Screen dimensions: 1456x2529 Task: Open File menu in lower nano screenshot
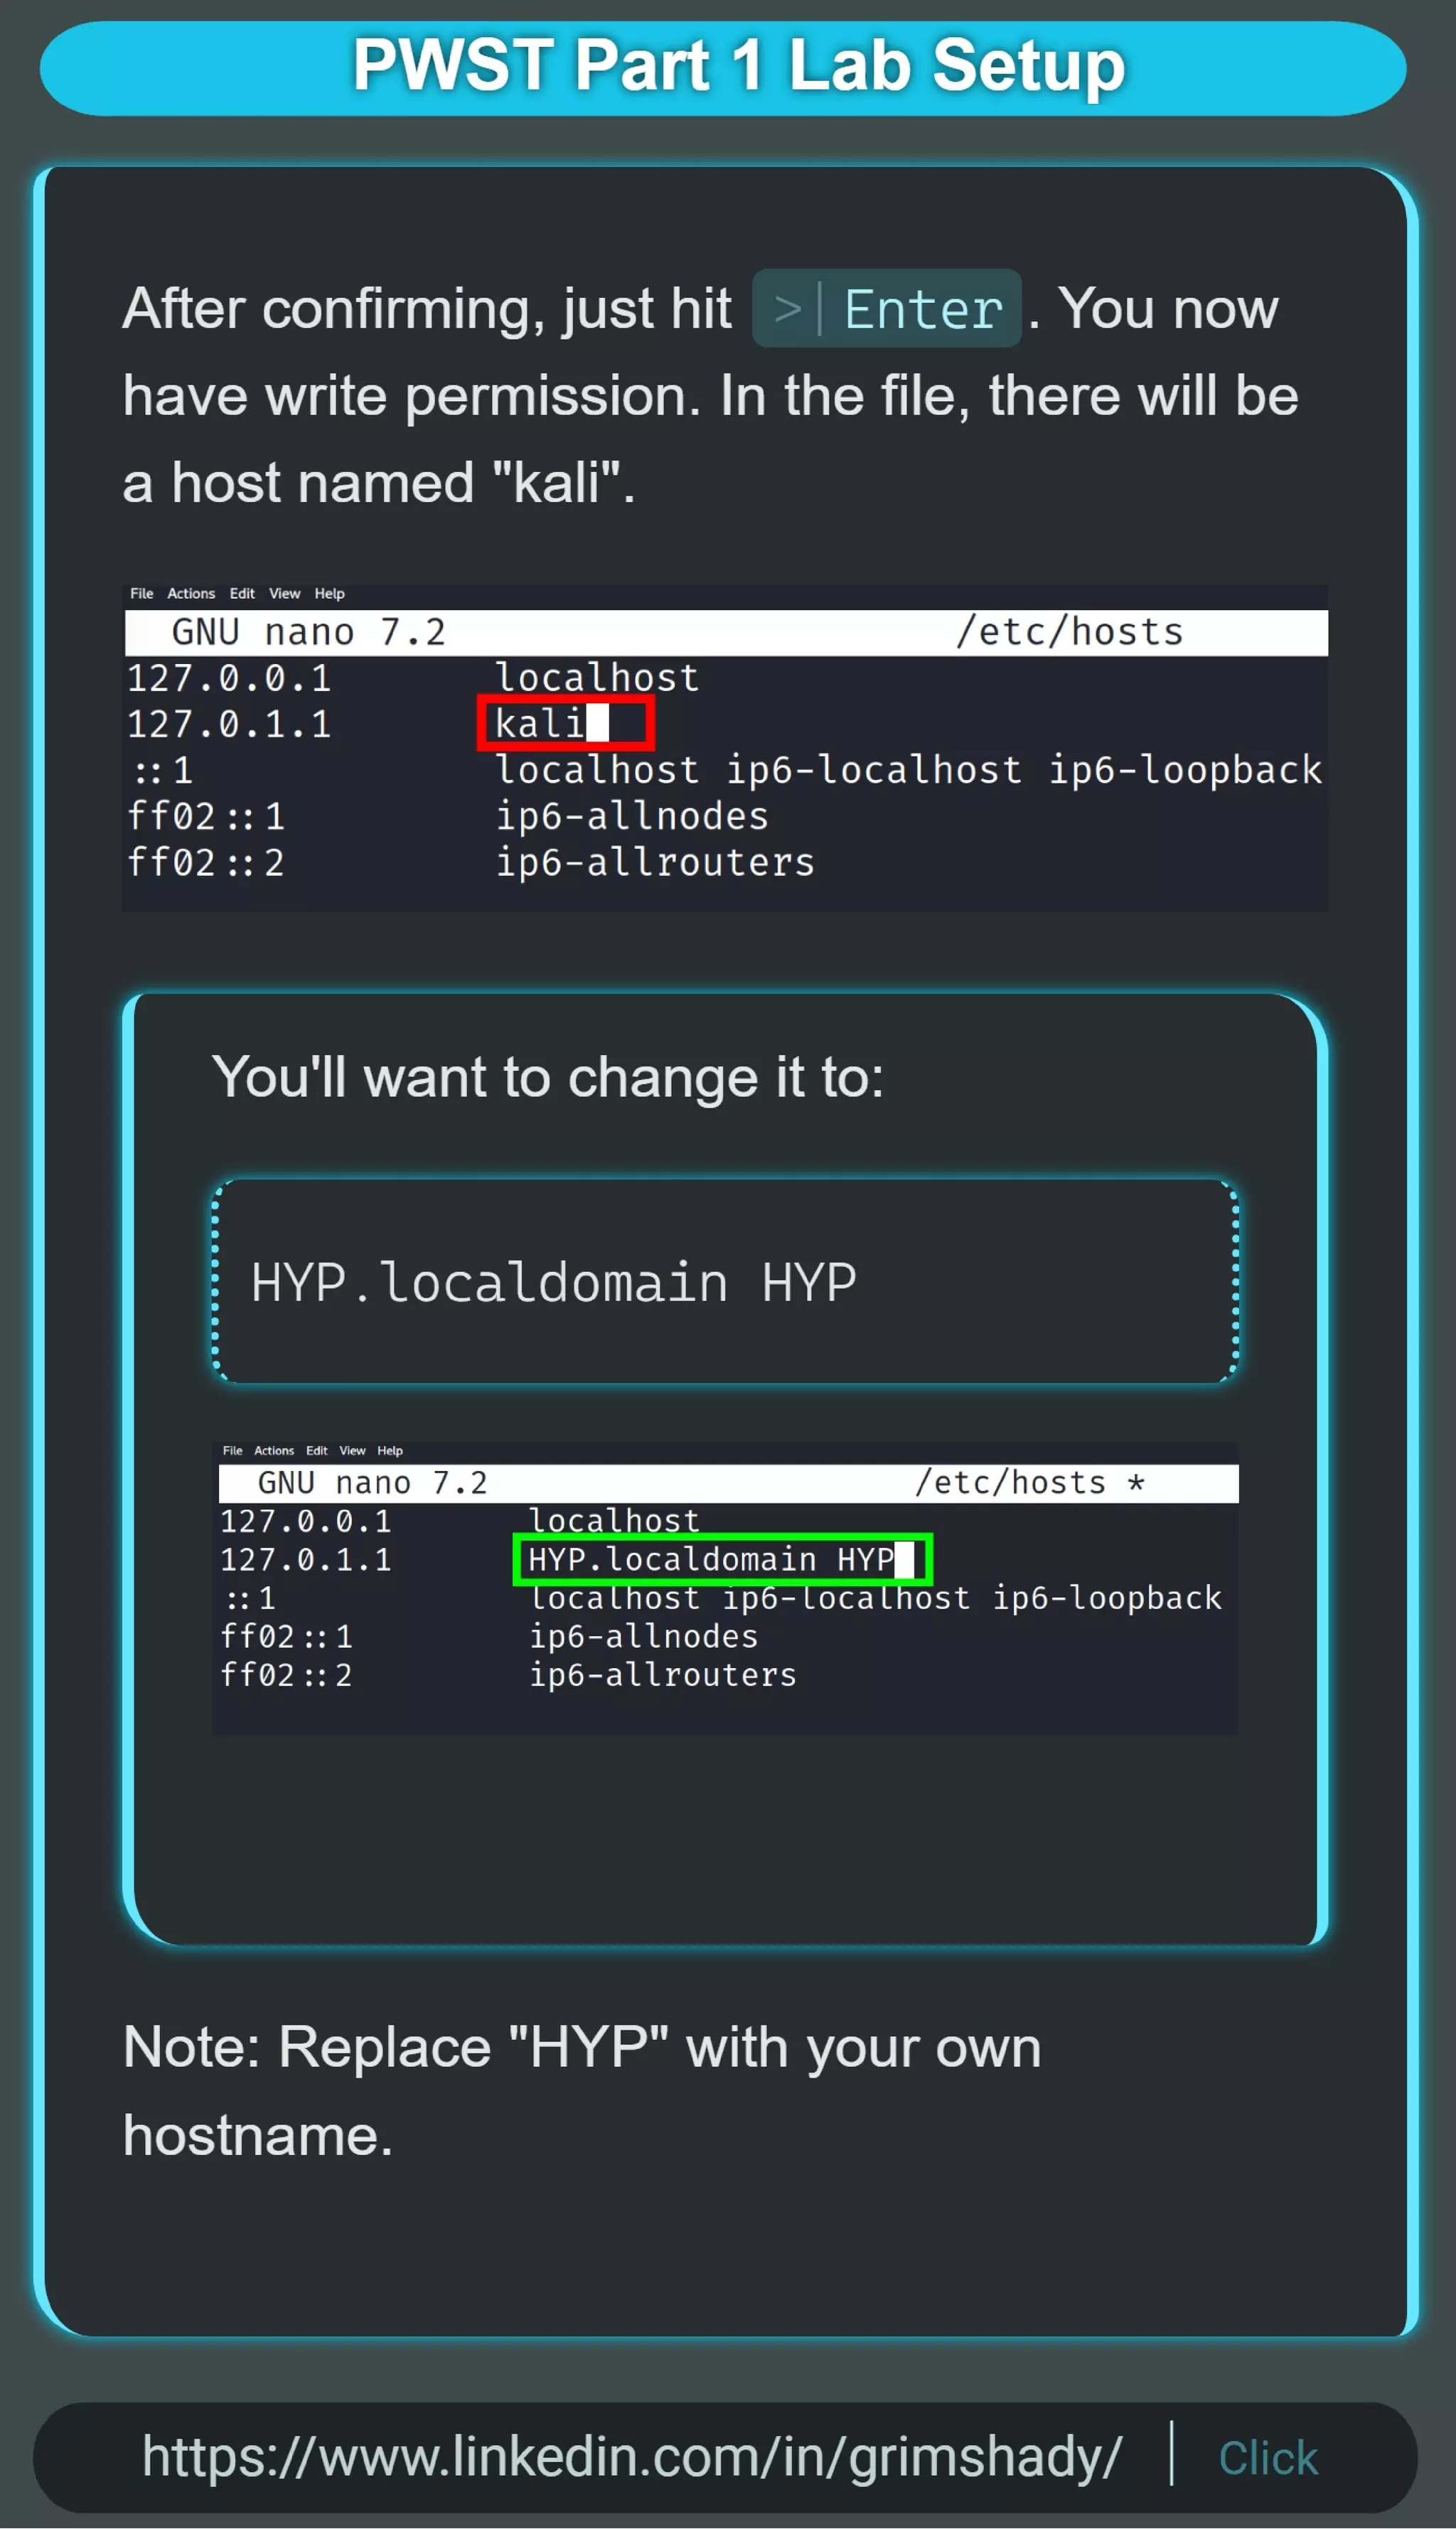point(232,1450)
